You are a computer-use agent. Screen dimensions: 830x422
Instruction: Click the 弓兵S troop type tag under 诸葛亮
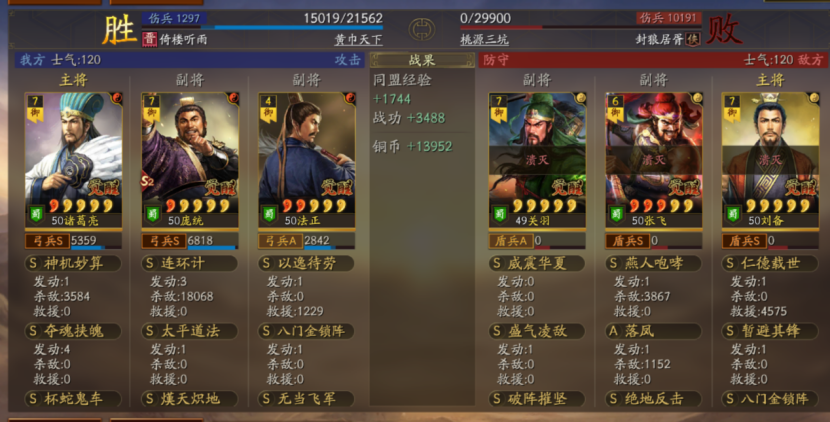(47, 241)
